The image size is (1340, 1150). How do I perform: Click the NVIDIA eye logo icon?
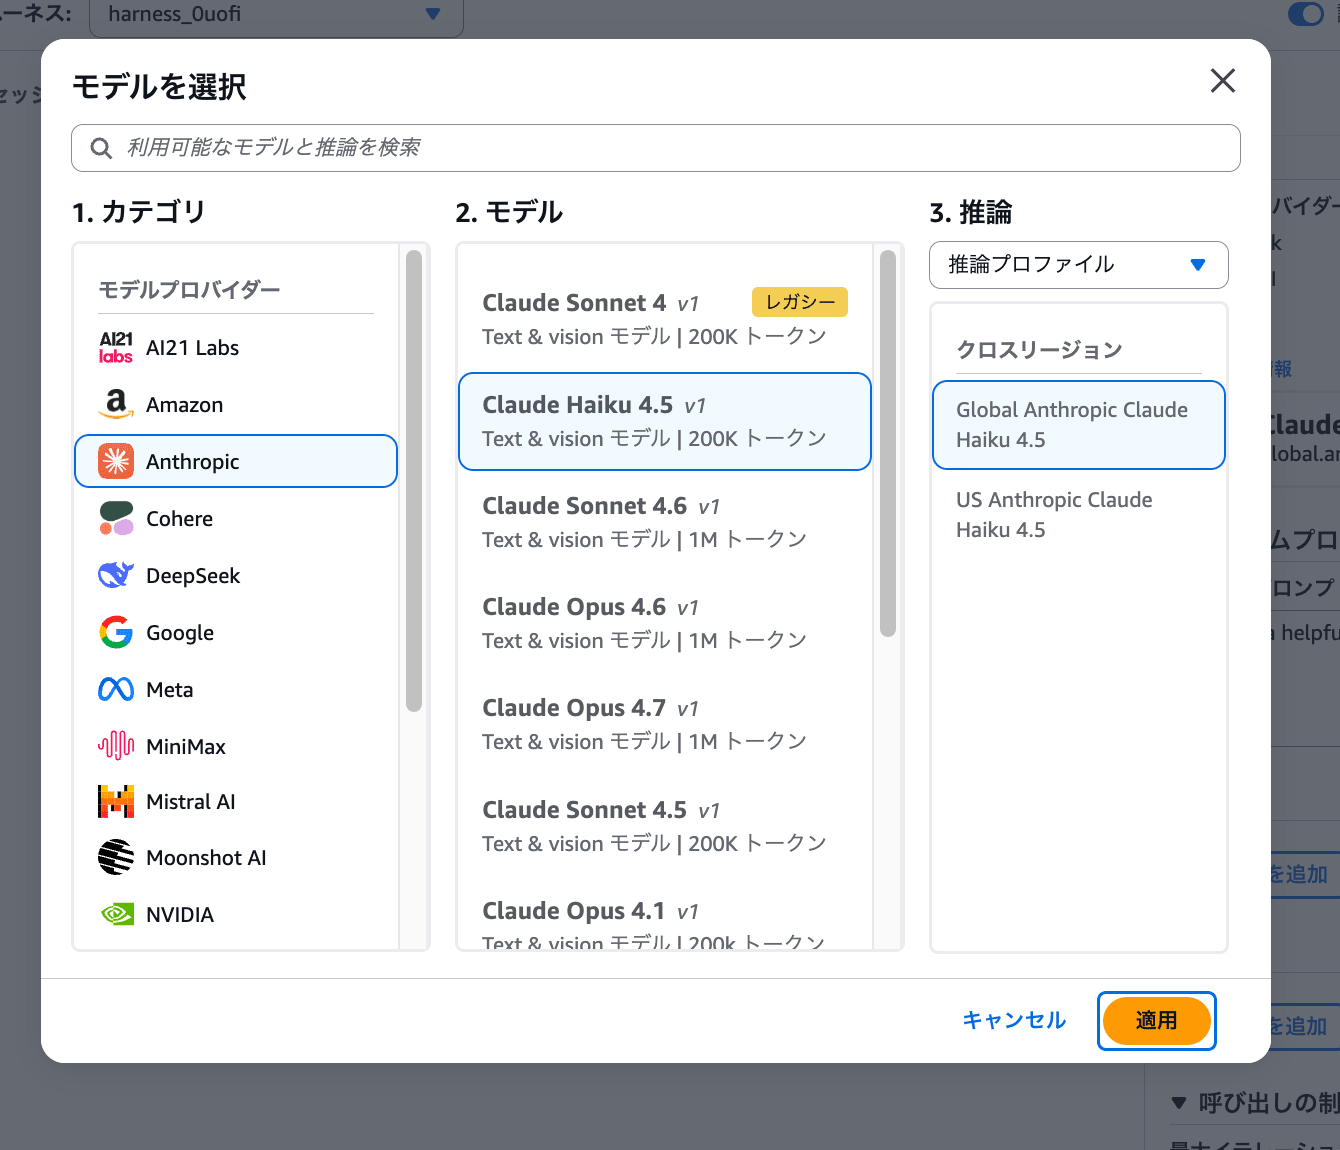(x=116, y=914)
